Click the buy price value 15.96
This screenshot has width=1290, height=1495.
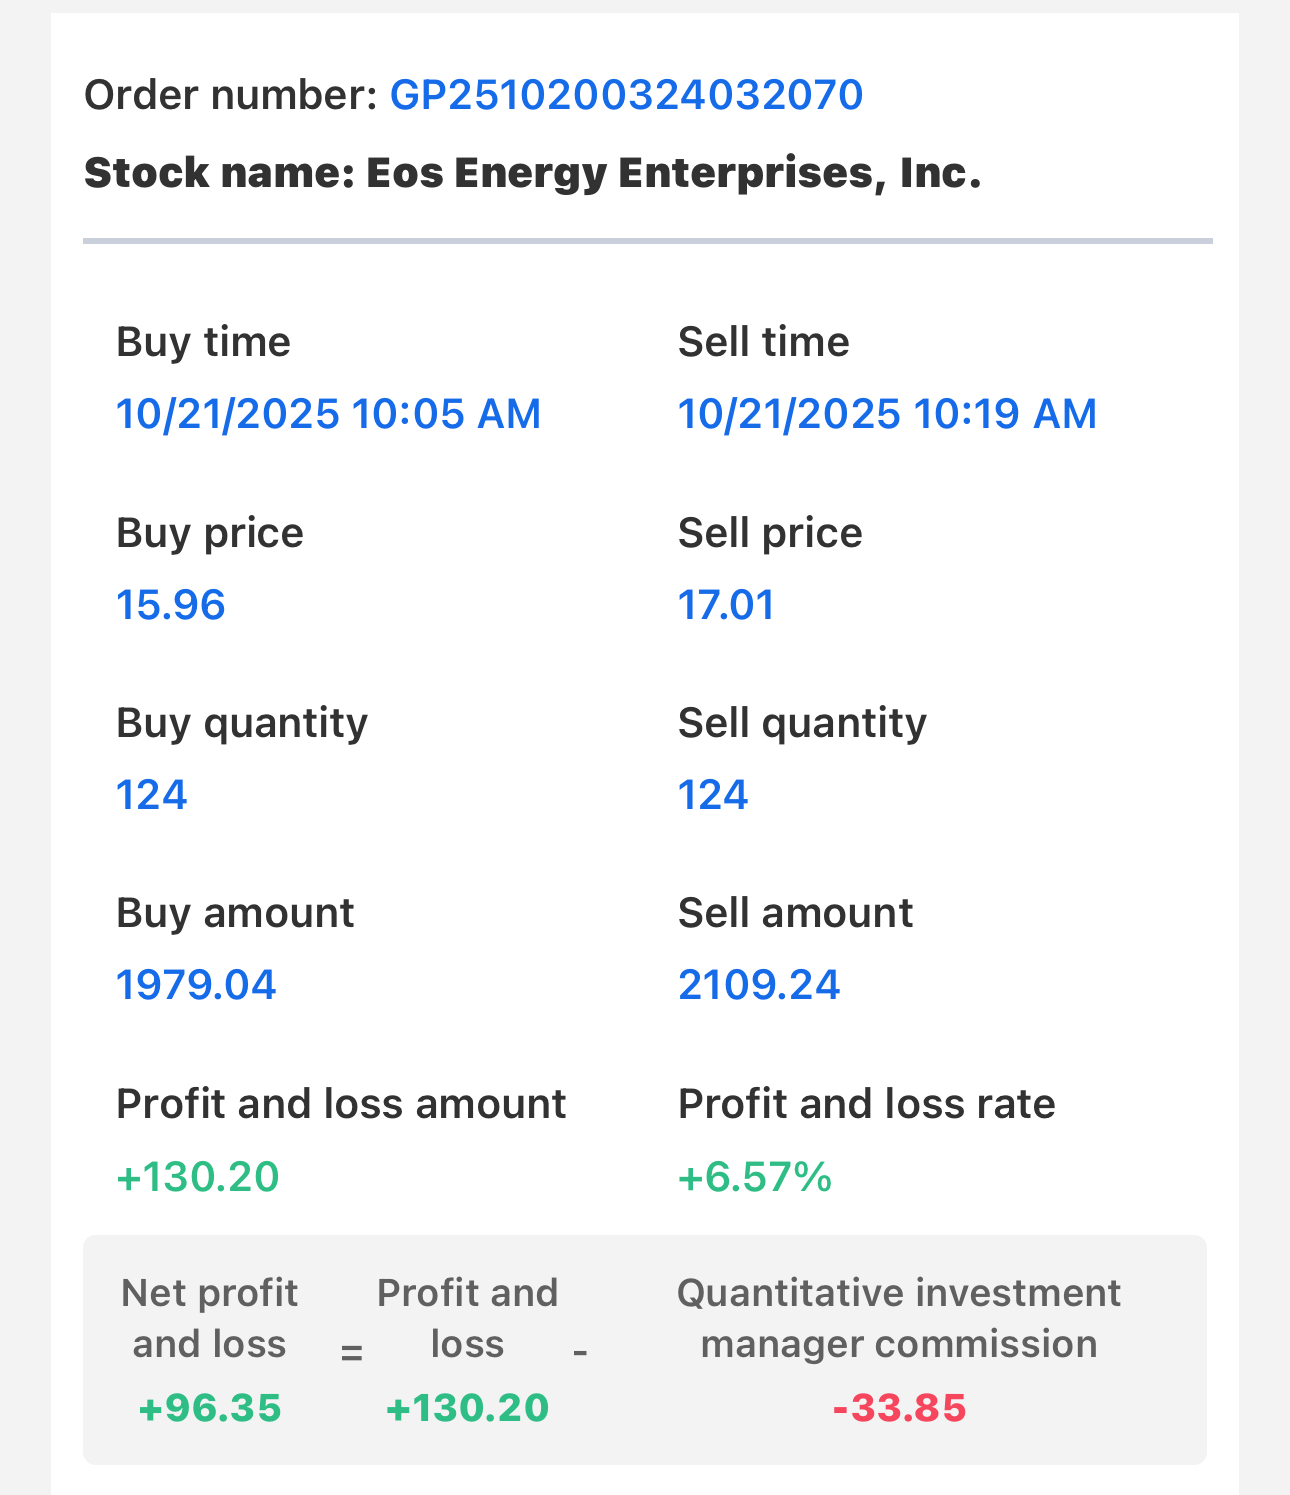point(171,605)
